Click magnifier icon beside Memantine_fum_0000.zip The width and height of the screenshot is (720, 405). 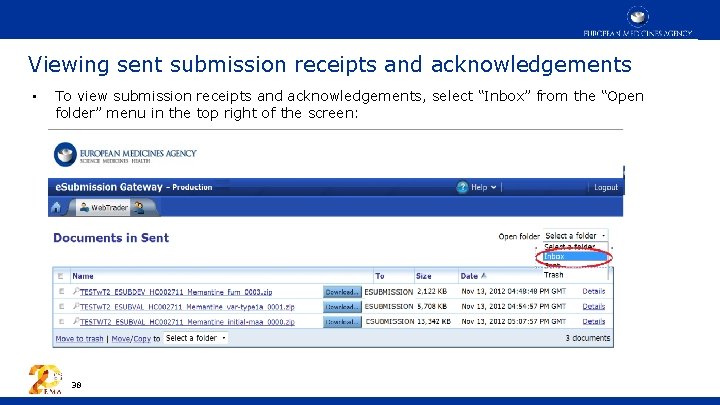[76, 291]
